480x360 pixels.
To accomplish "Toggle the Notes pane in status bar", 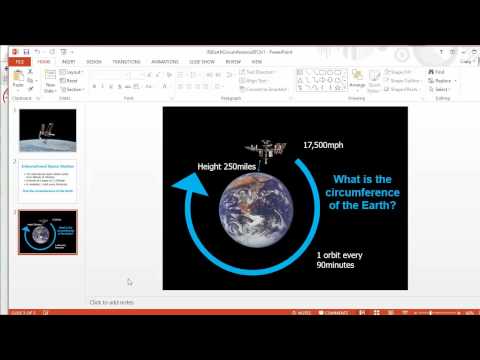I will (302, 313).
